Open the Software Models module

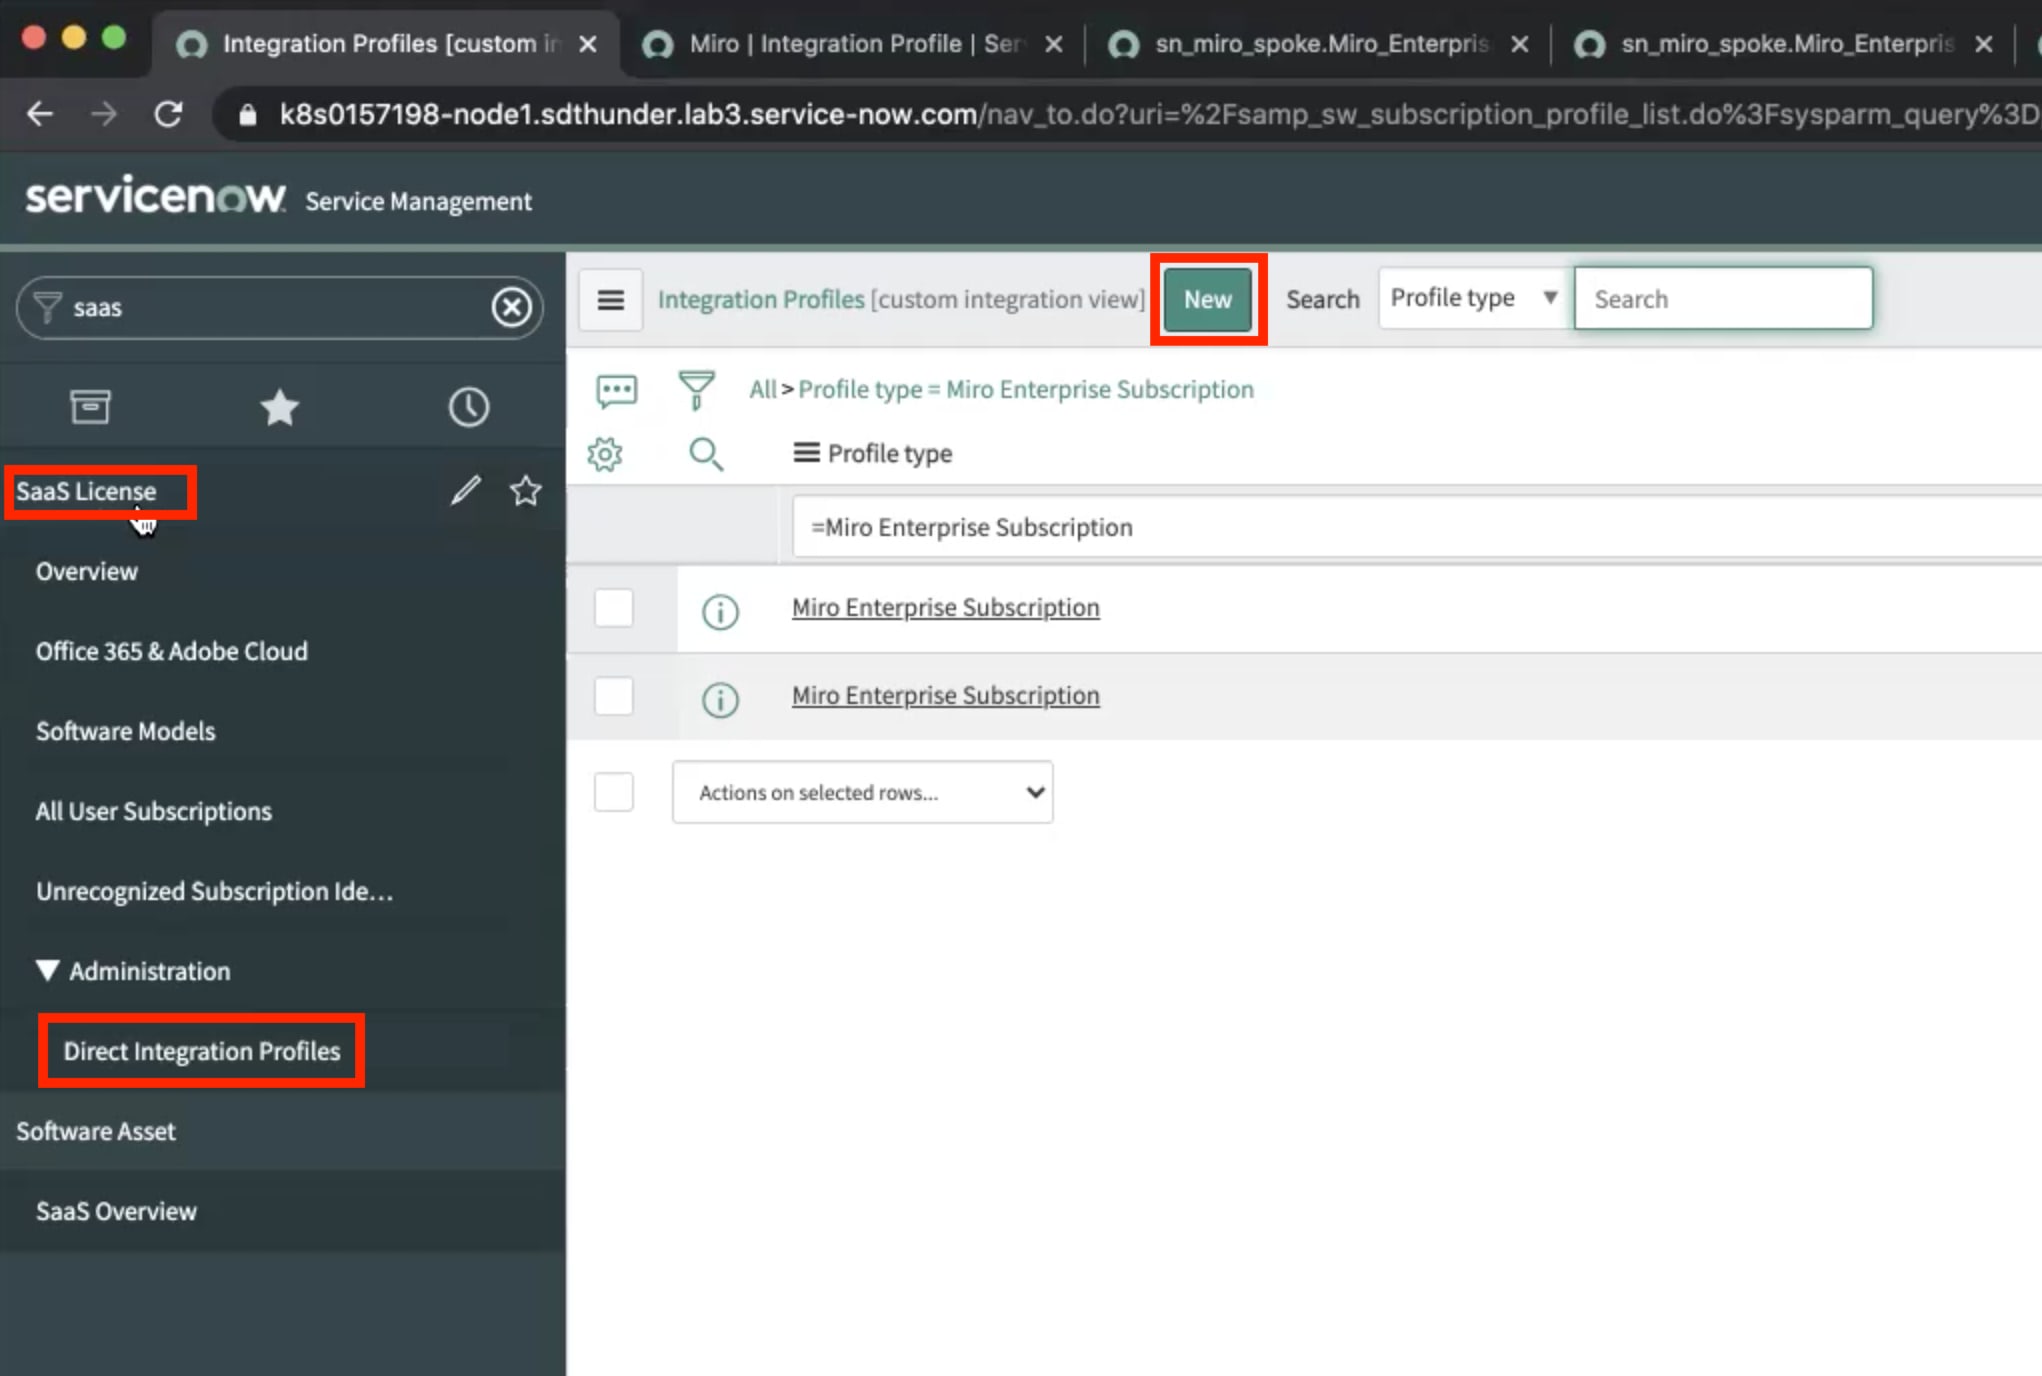(126, 732)
